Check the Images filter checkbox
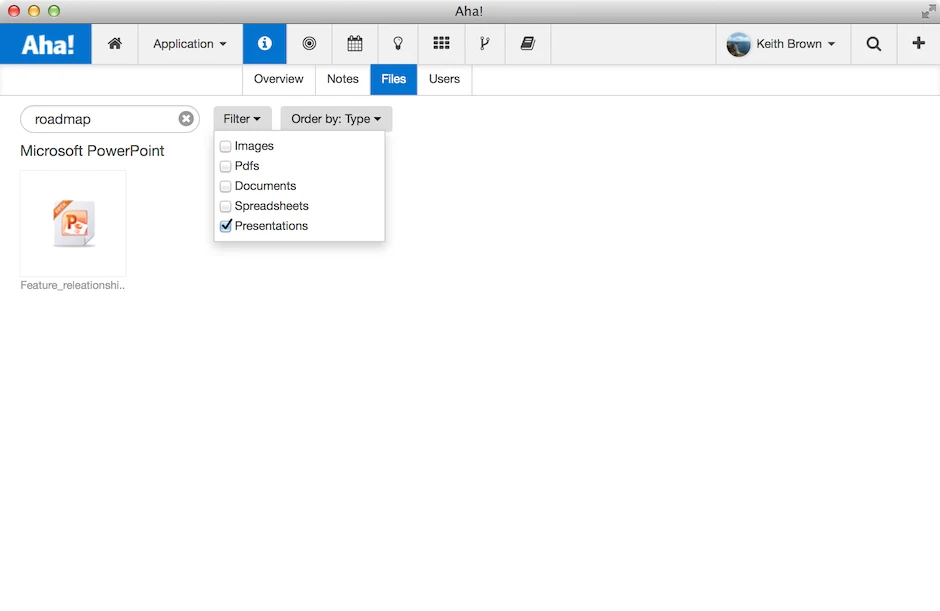 click(x=225, y=146)
